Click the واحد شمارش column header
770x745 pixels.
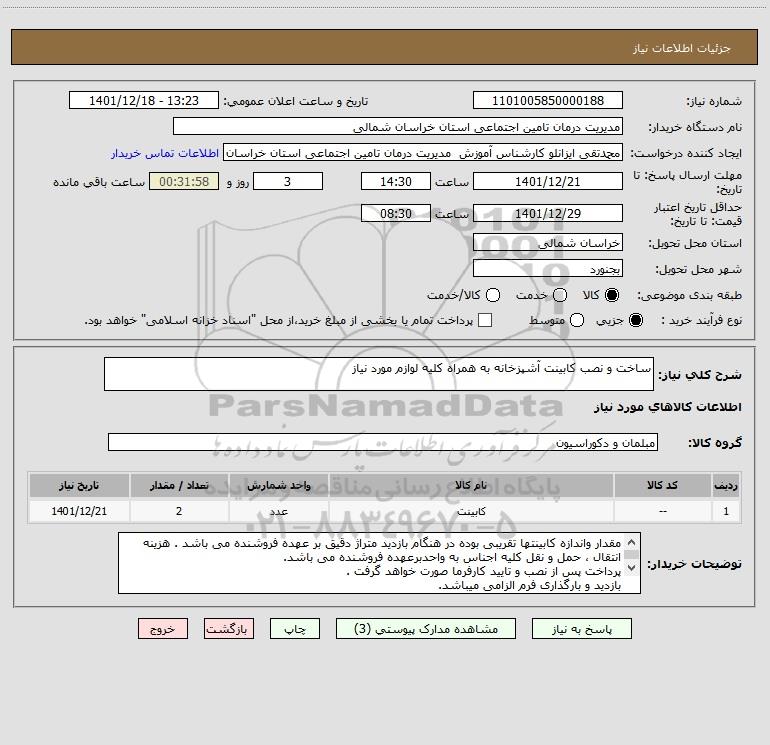pyautogui.click(x=278, y=485)
